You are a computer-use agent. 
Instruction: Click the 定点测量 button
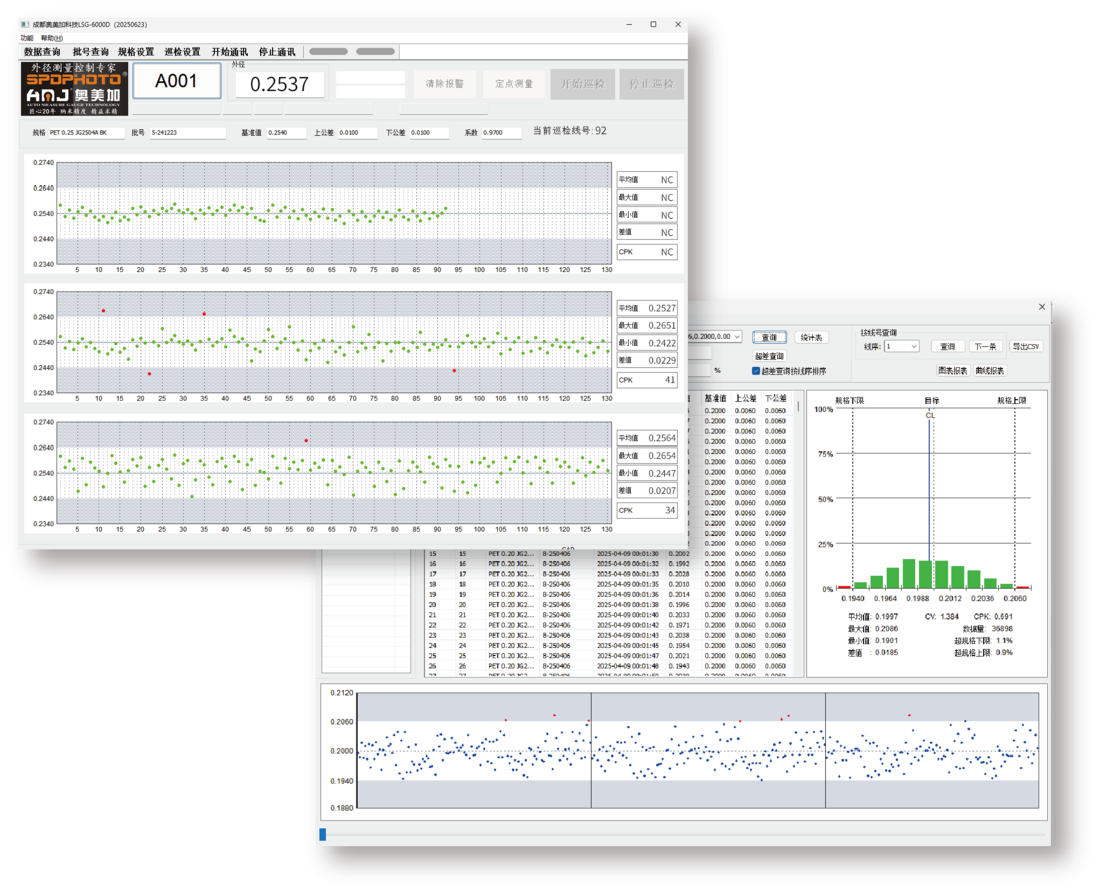[514, 83]
